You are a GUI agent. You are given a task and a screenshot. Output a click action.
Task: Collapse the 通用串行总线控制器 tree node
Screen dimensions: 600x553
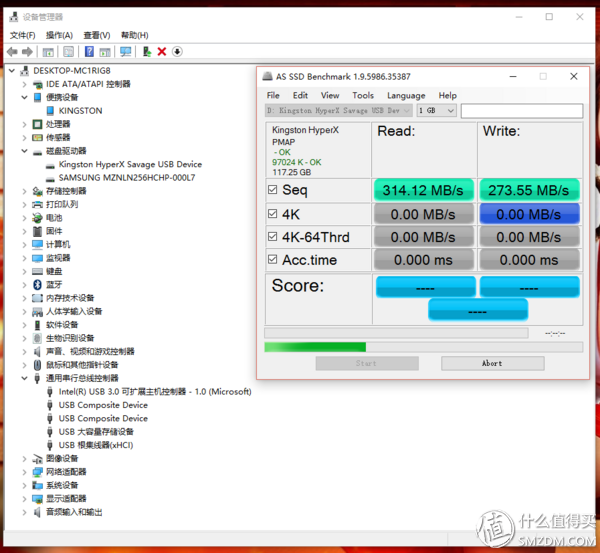pyautogui.click(x=25, y=378)
